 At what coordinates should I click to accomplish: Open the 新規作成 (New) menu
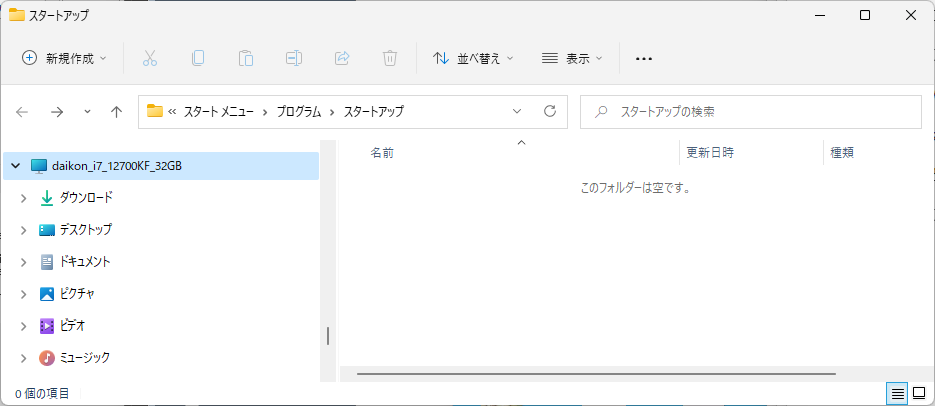tap(64, 58)
